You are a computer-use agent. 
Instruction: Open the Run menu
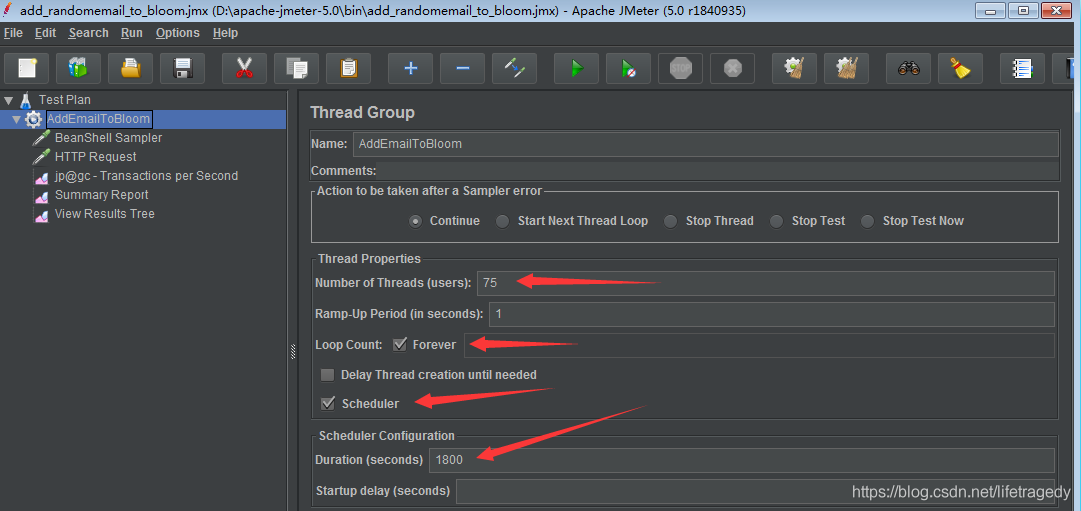pos(132,33)
